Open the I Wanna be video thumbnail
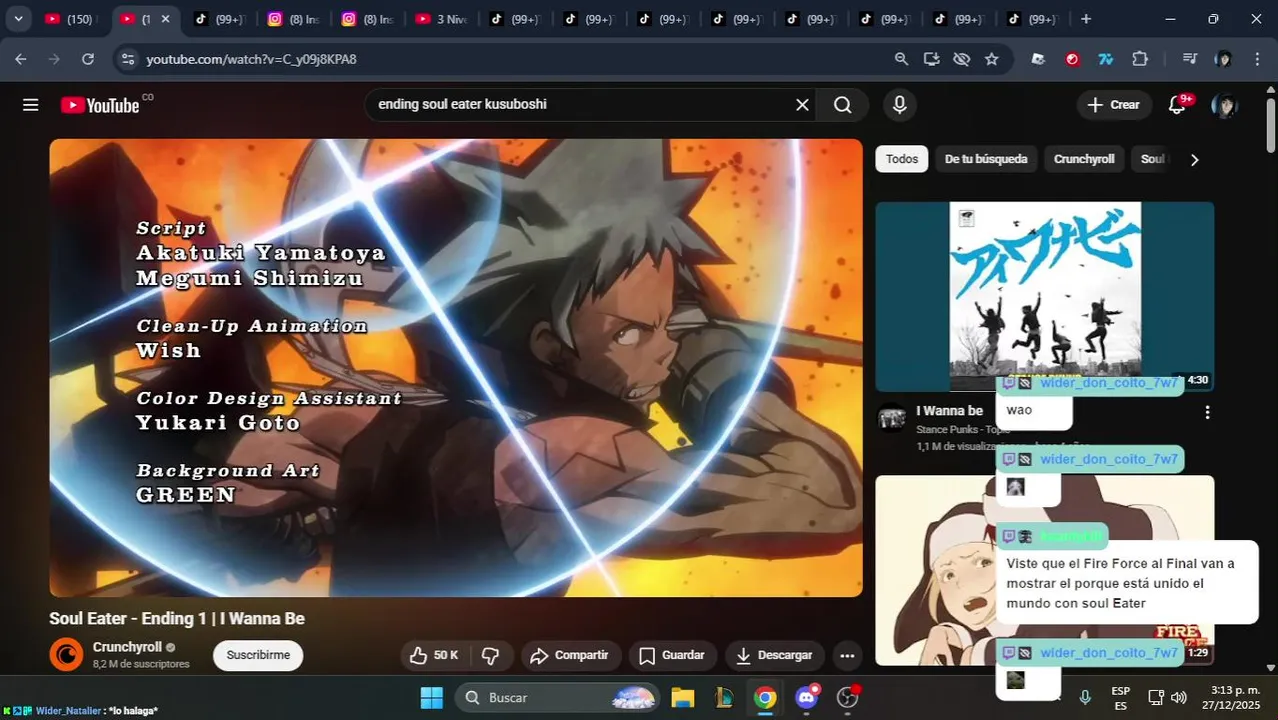The height and width of the screenshot is (720, 1278). [1045, 296]
